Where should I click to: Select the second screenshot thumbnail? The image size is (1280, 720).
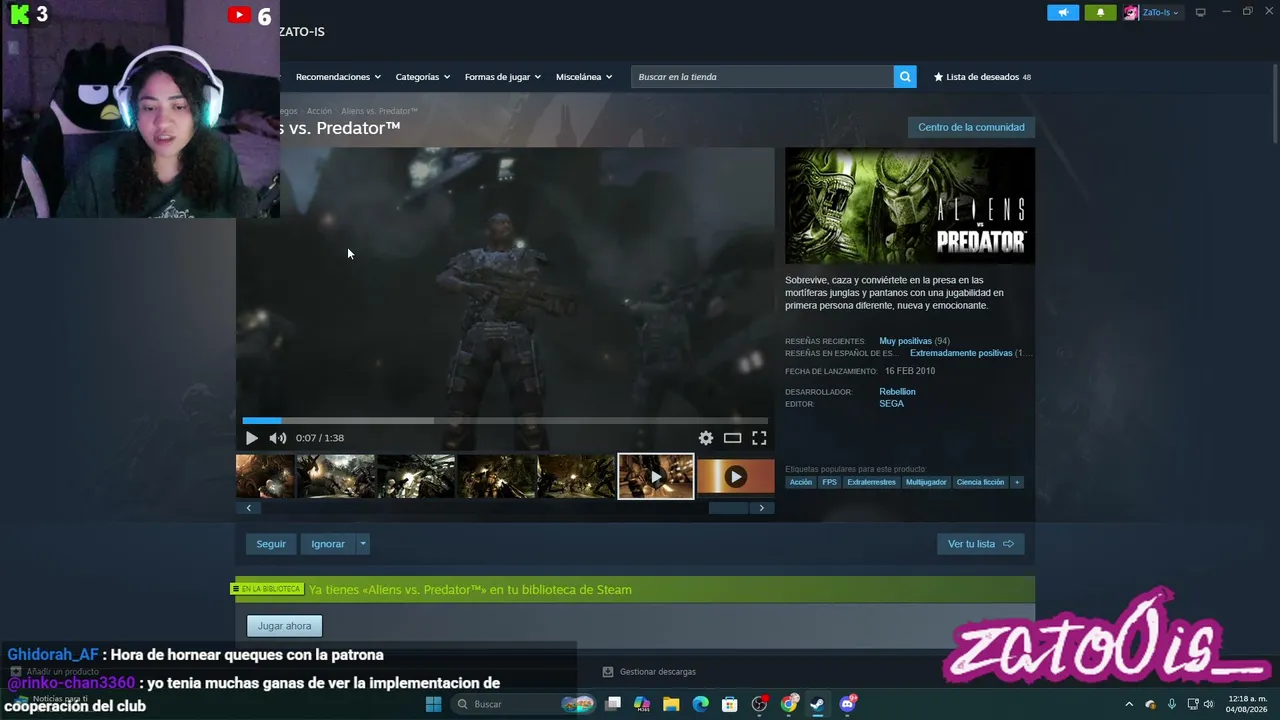point(336,476)
